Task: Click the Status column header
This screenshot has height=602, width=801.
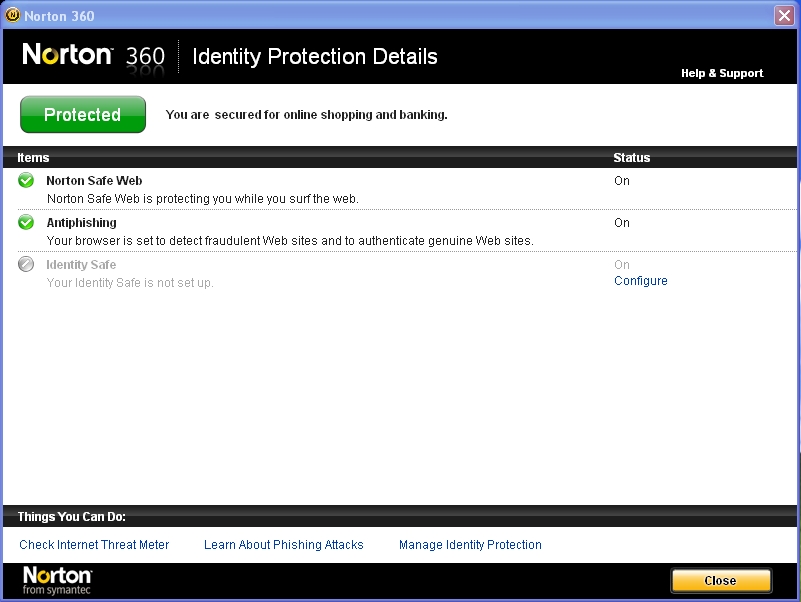Action: tap(631, 157)
